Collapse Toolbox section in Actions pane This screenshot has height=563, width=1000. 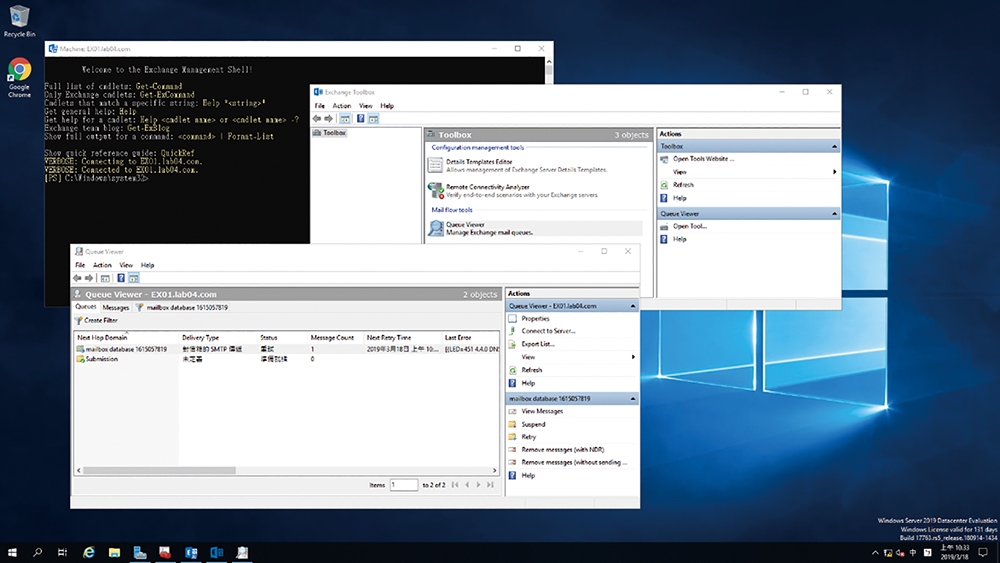tap(834, 147)
